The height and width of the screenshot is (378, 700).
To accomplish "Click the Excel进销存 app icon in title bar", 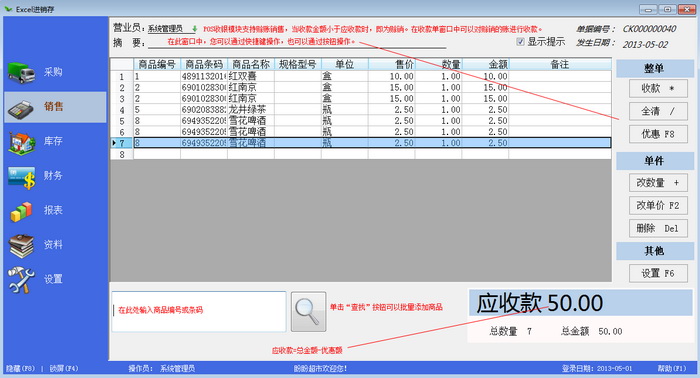I will coord(8,9).
